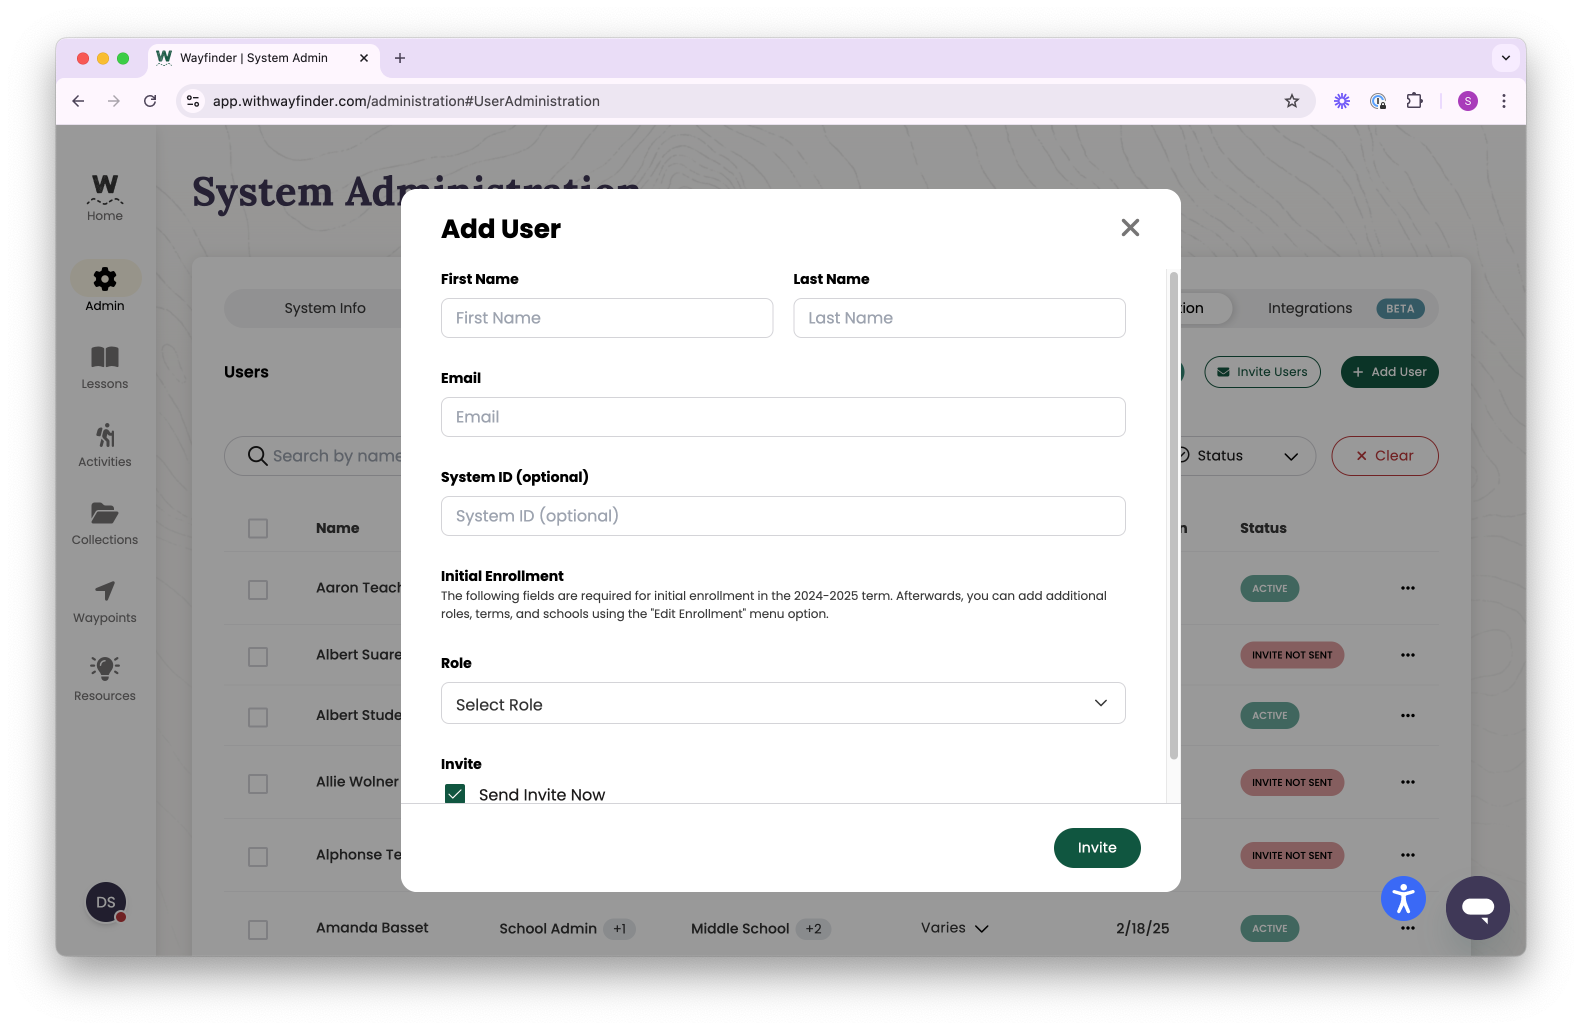Check the Aaron Teach row checkbox
Screen dimensions: 1582x1030
click(258, 590)
